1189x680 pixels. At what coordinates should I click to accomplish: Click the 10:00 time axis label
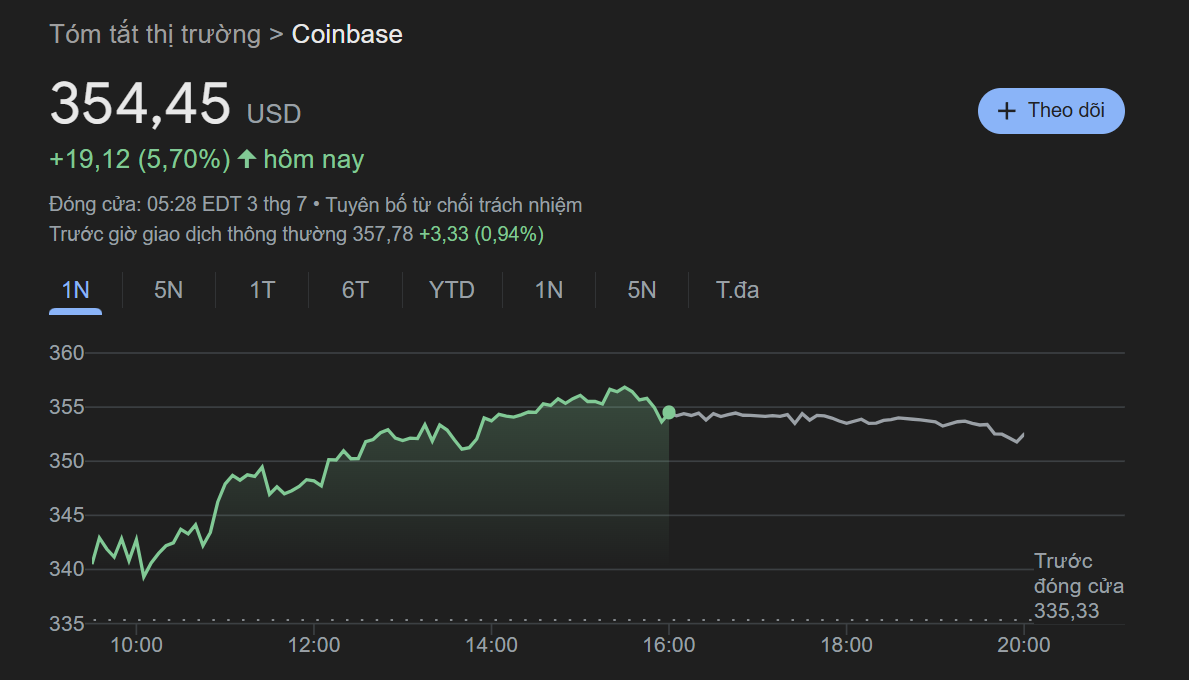pyautogui.click(x=136, y=645)
